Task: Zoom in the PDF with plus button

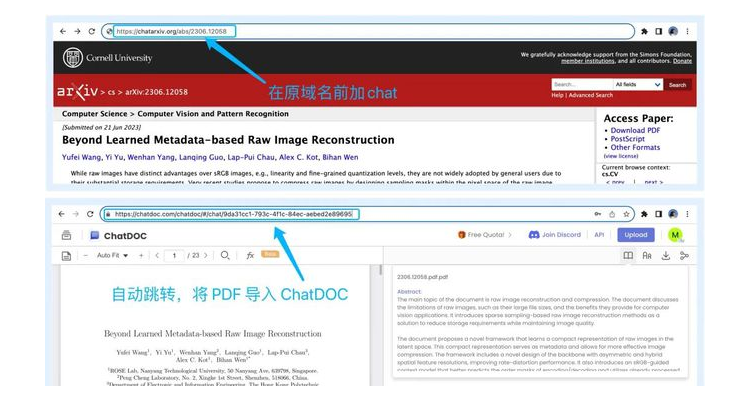Action: click(141, 256)
